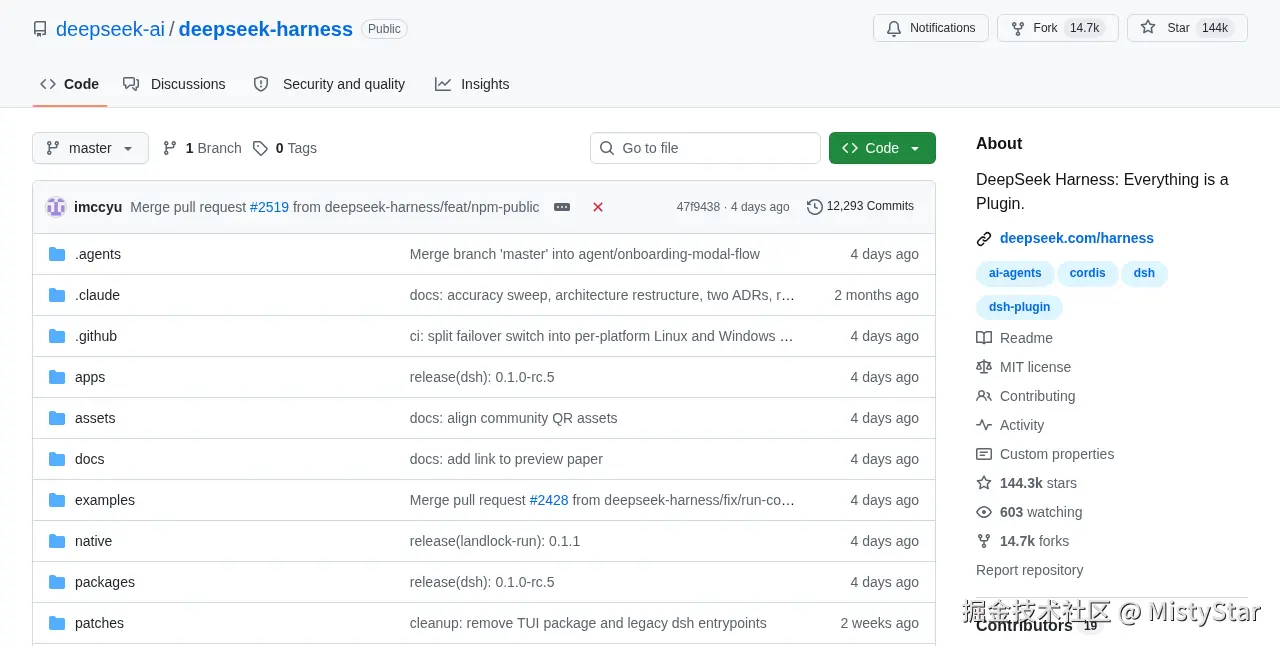Click the tag icon beside 0 Tags
Viewport: 1280px width, 646px height.
point(260,148)
